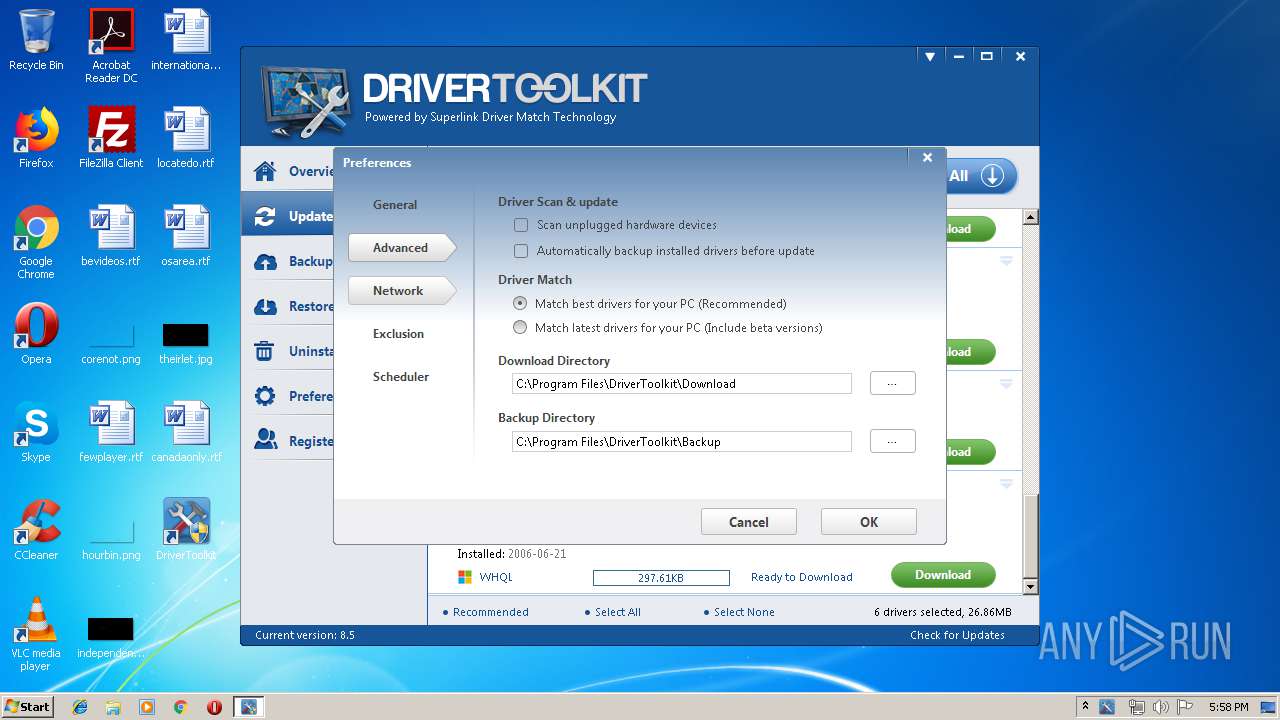
Task: Open bevideos.rtf desktop file
Action: tap(111, 236)
